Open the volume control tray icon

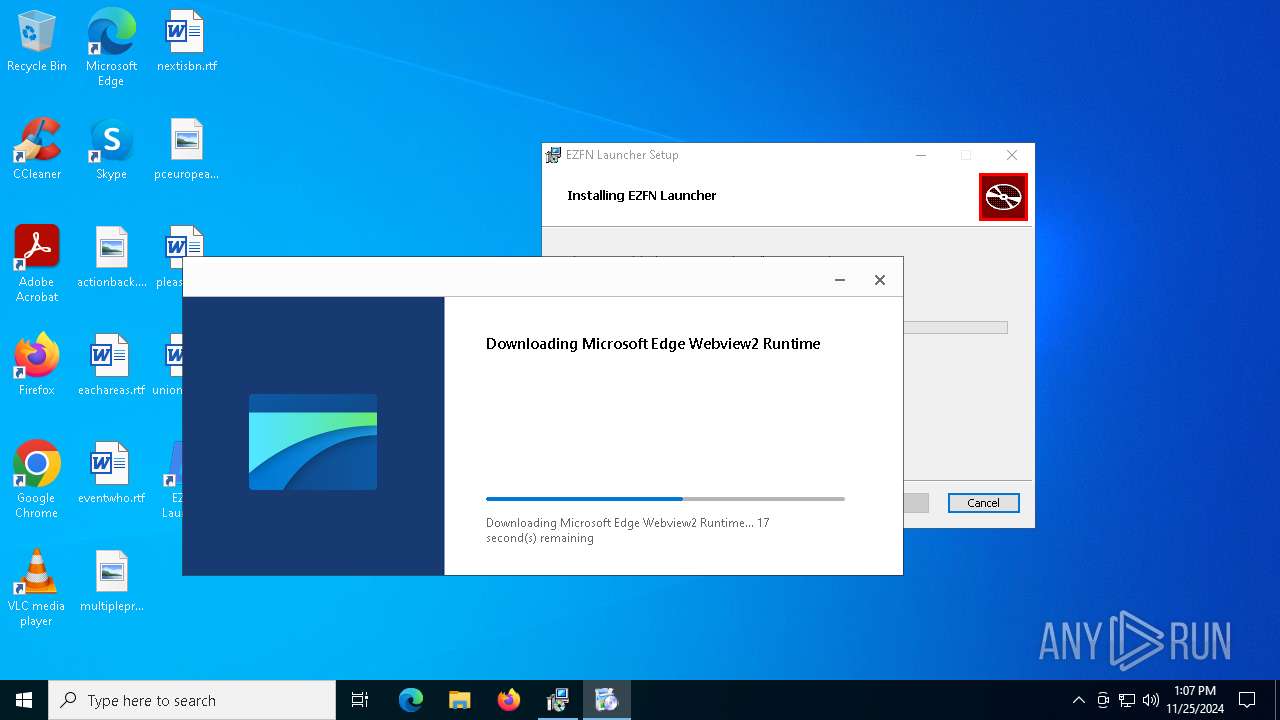point(1151,700)
